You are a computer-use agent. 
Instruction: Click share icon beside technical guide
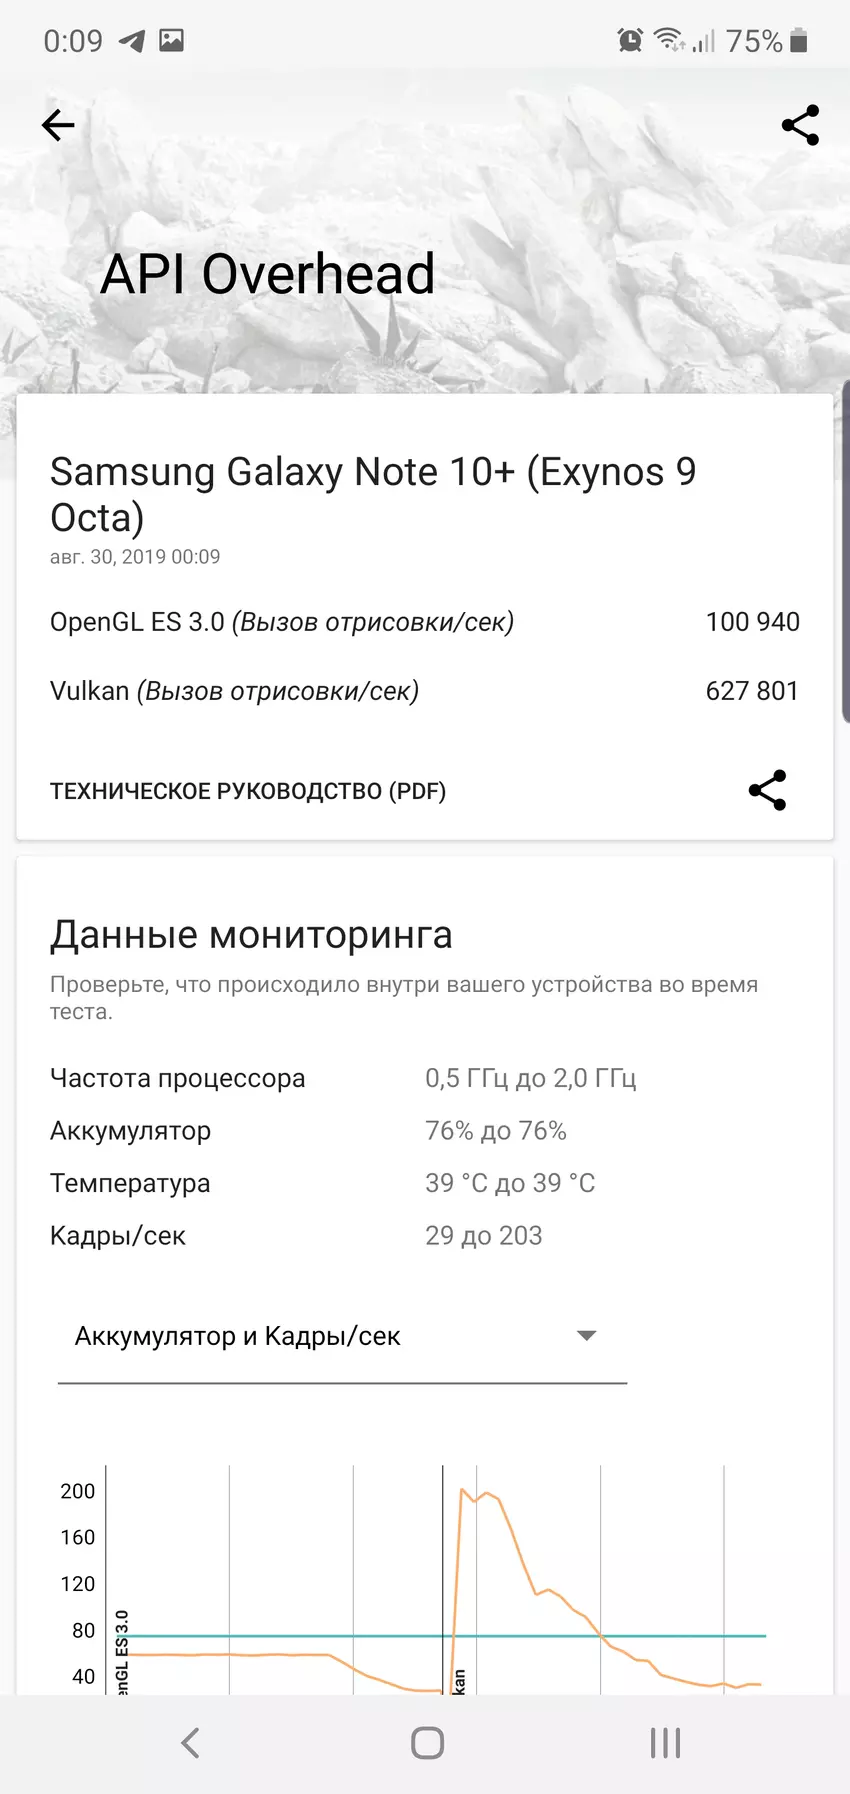767,790
